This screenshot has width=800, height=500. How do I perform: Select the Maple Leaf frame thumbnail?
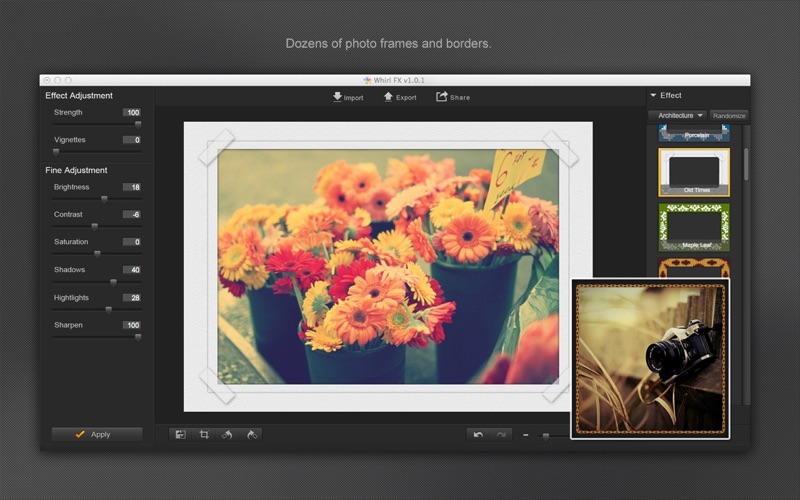point(693,227)
